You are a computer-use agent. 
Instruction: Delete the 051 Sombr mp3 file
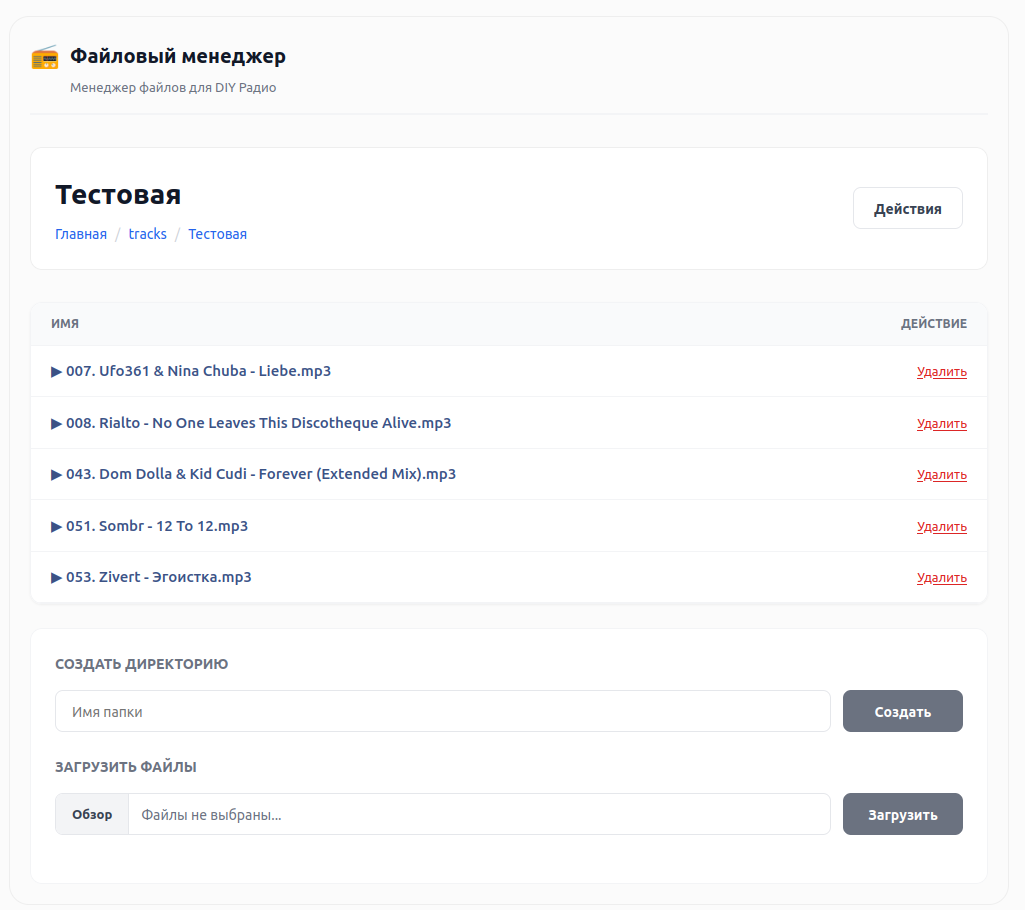coord(941,527)
